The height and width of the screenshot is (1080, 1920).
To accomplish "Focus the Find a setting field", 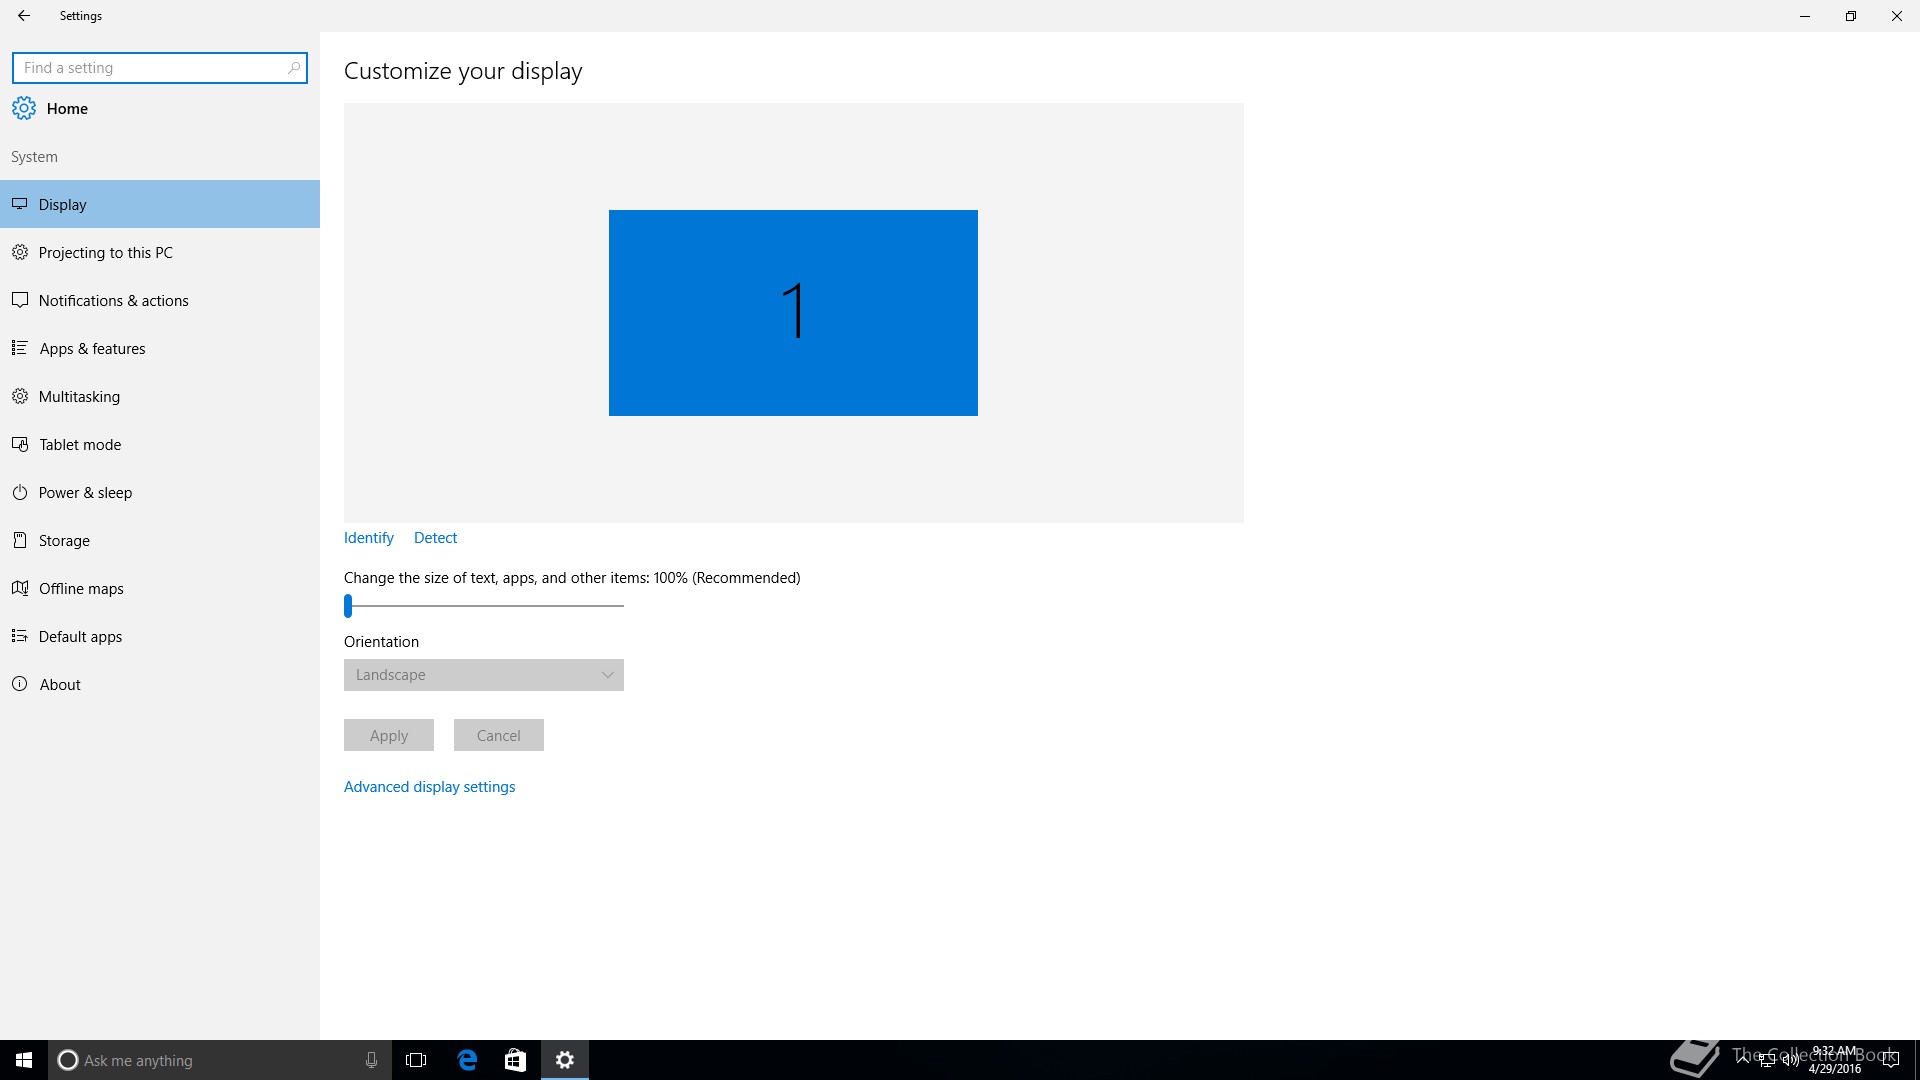I will [159, 68].
